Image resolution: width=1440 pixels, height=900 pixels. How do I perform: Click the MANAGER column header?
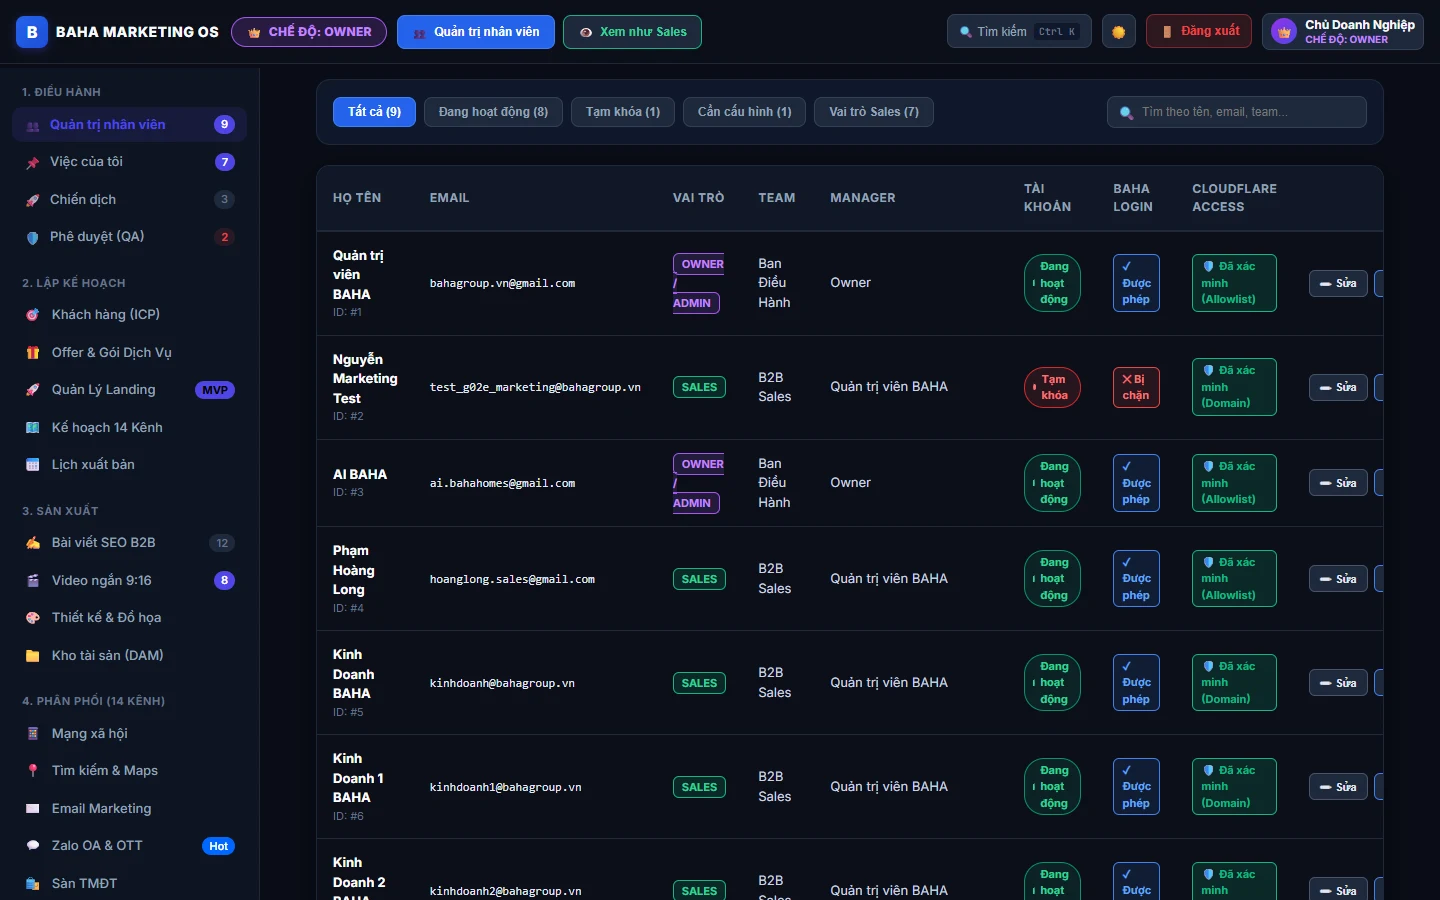click(863, 198)
